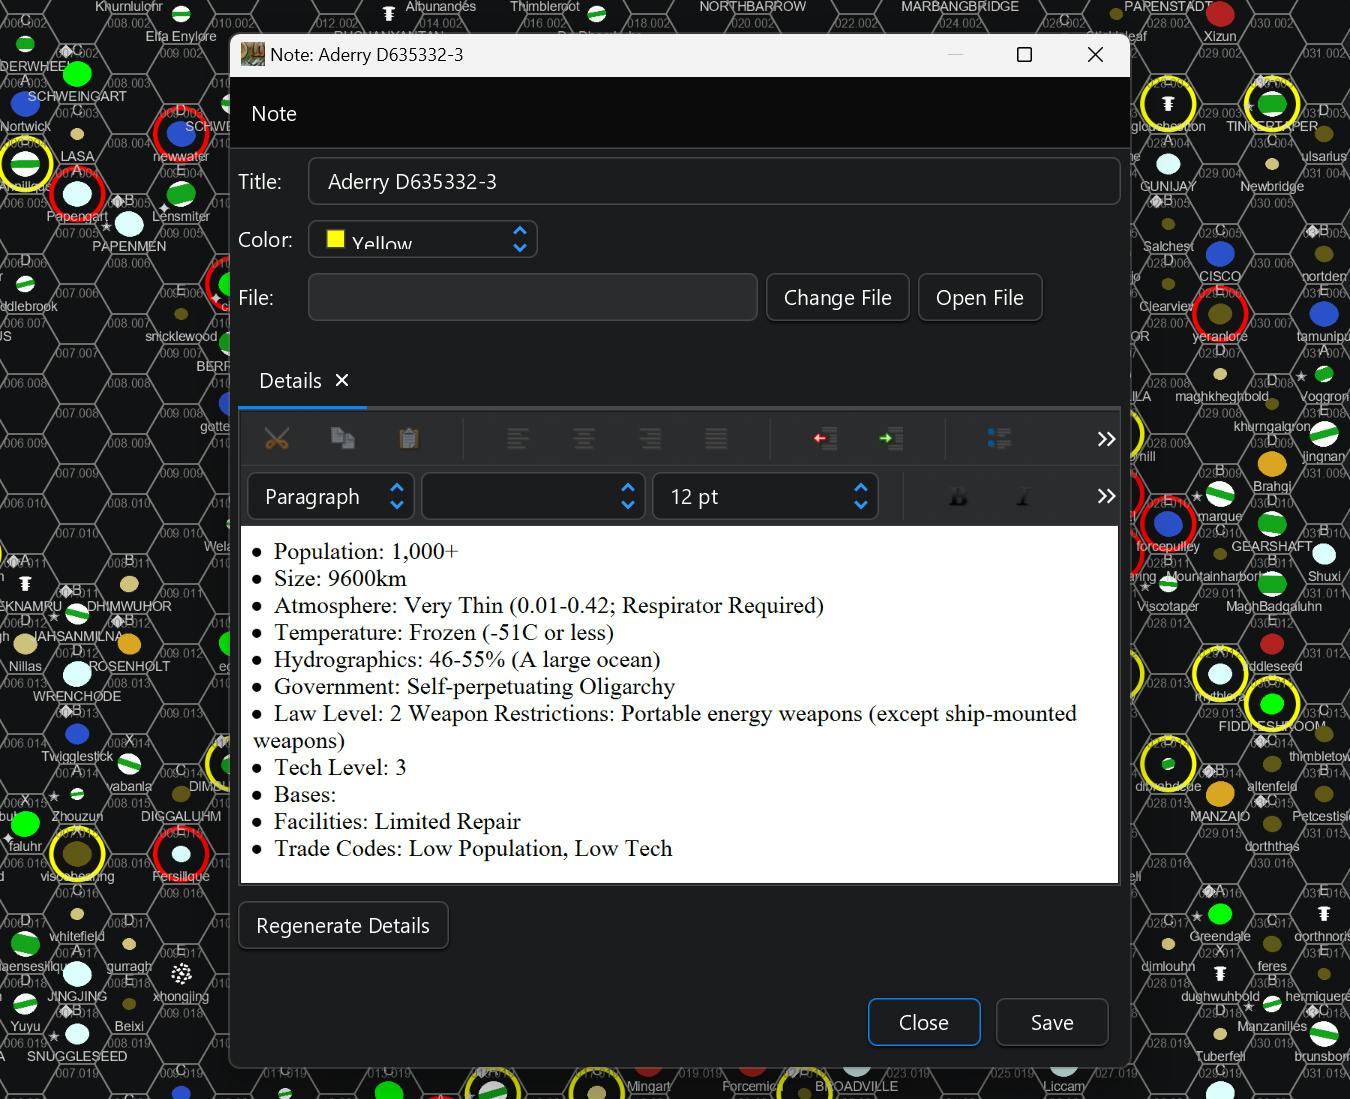
Task: Toggle bold formatting
Action: coord(958,497)
